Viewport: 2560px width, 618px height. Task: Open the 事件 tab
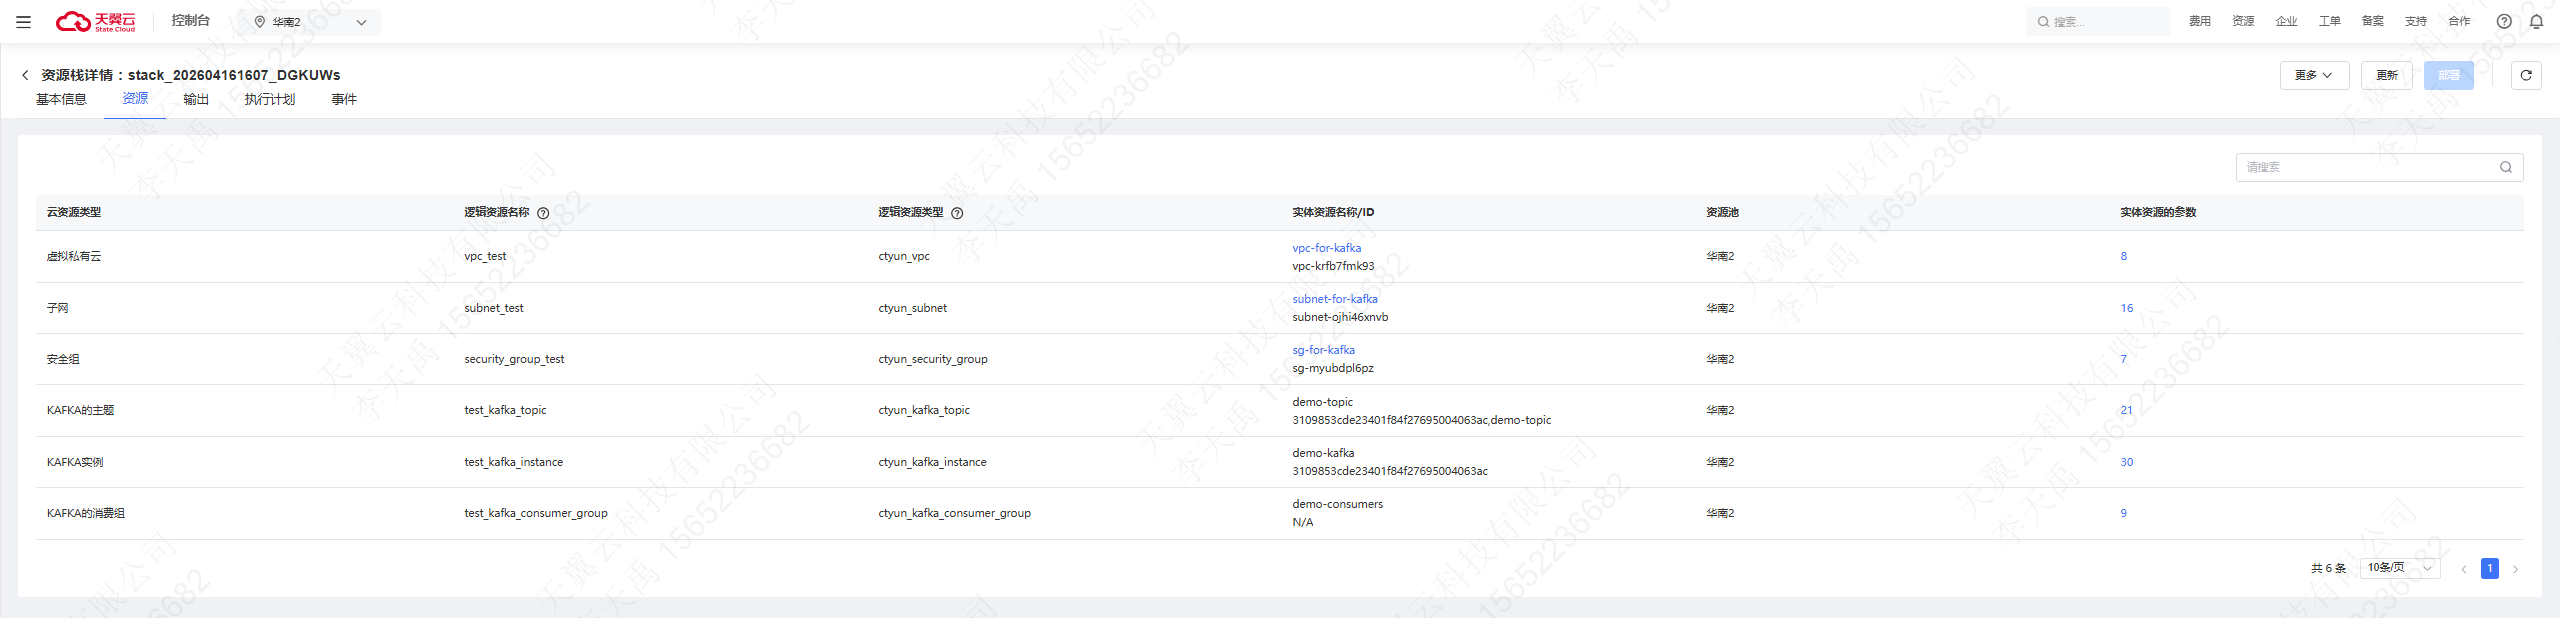point(344,99)
